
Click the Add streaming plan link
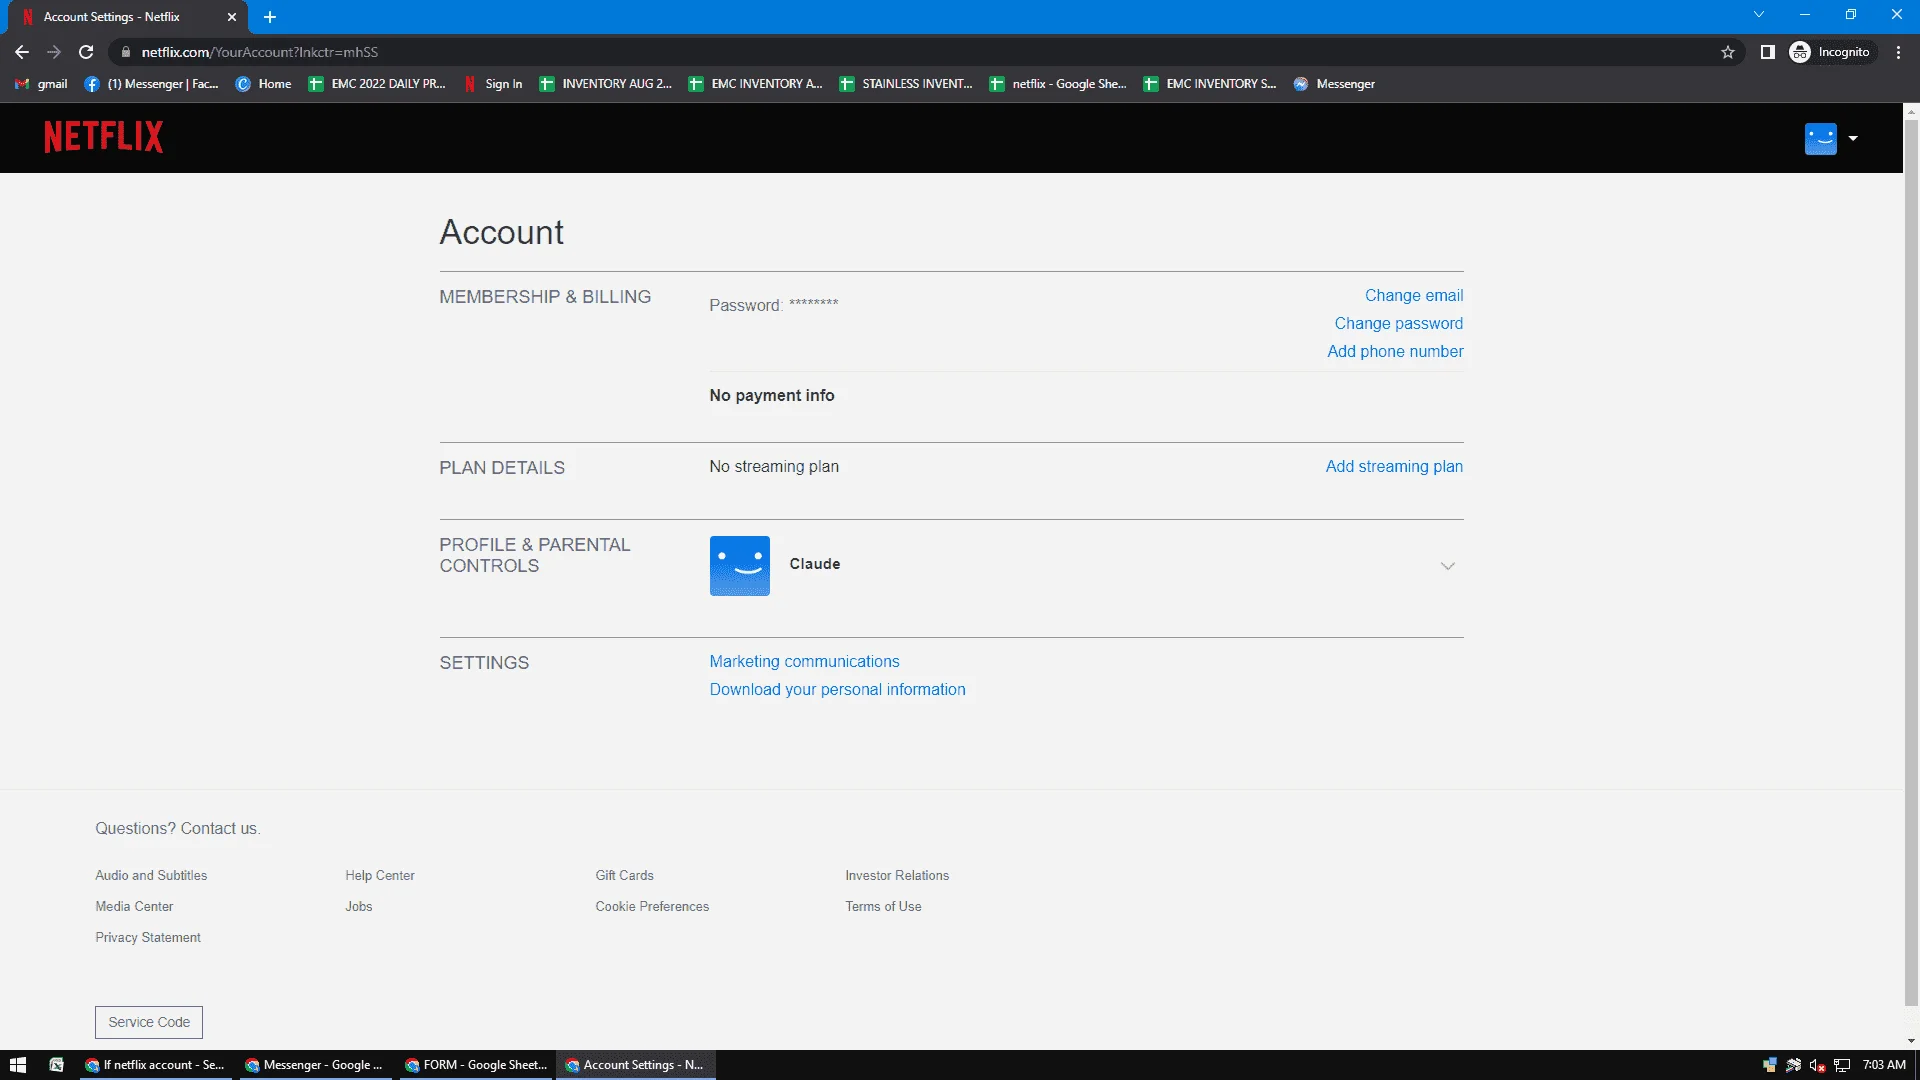point(1394,466)
